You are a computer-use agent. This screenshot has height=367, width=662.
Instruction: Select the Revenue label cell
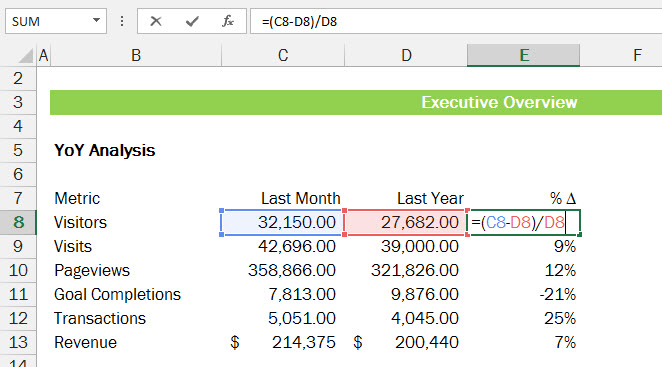tap(136, 343)
